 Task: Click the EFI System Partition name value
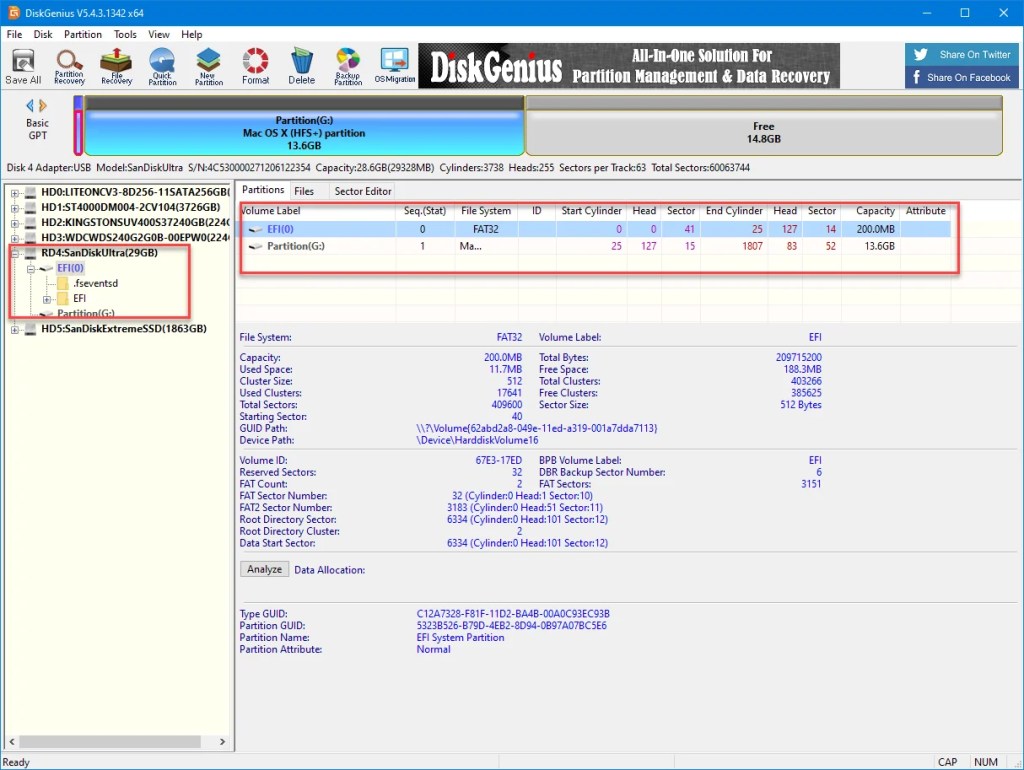click(x=460, y=637)
